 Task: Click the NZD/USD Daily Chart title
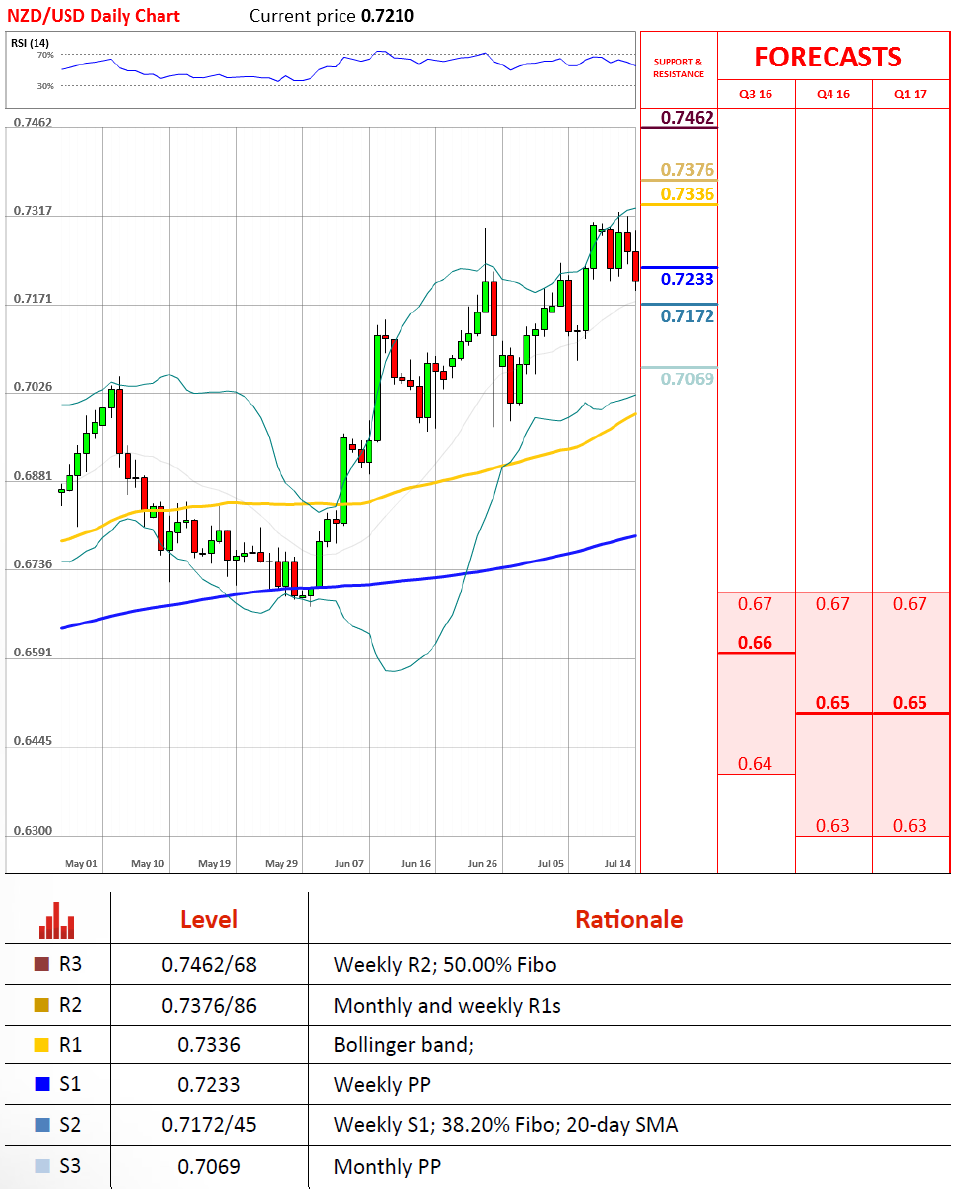pos(93,16)
